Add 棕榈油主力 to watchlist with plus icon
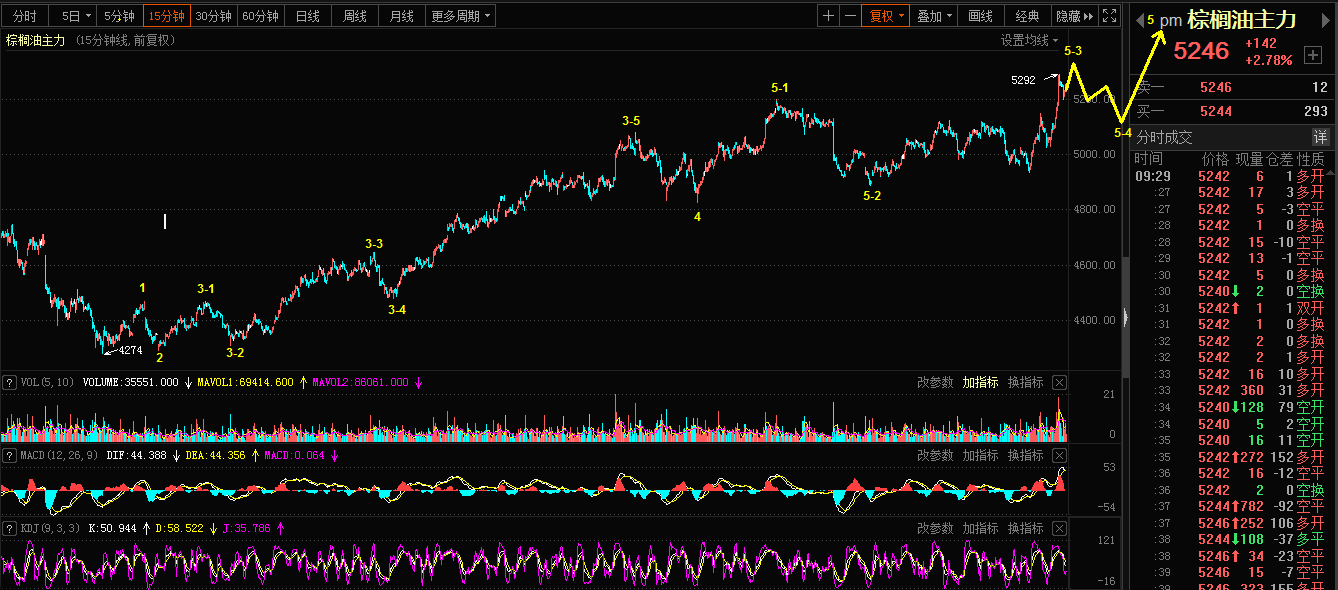Image resolution: width=1338 pixels, height=590 pixels. 1312,56
